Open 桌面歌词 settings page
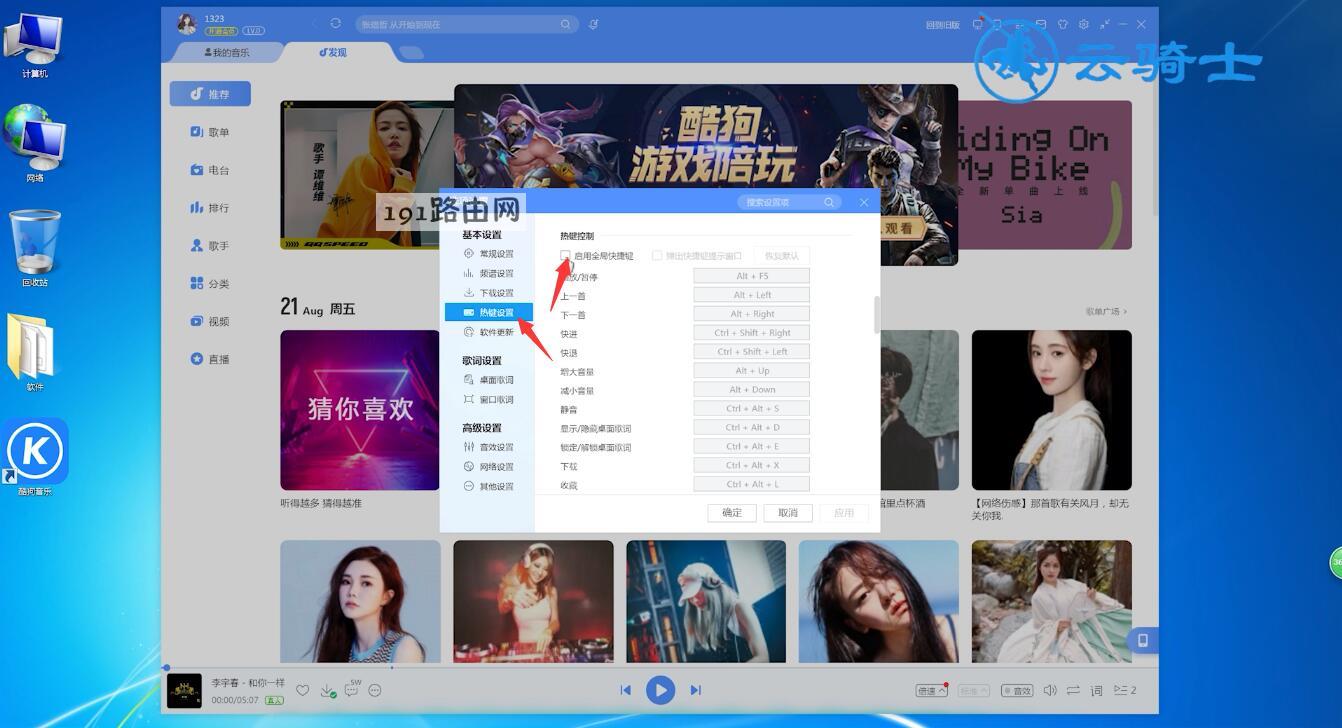 point(489,380)
